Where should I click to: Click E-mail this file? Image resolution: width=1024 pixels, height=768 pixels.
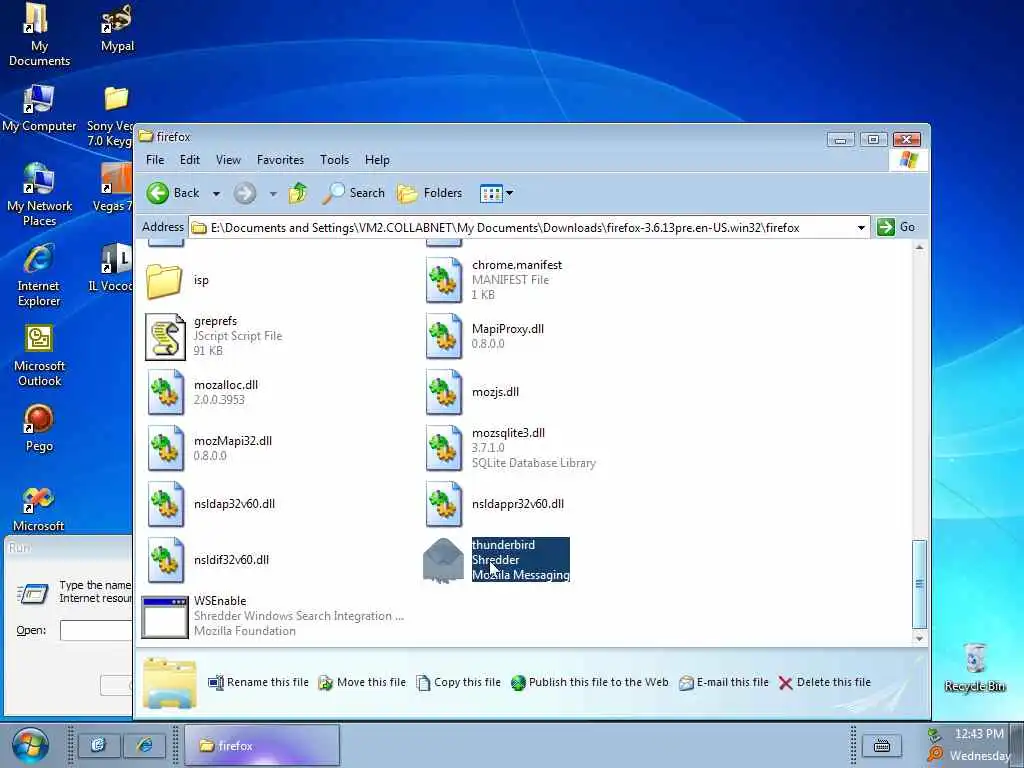(x=724, y=682)
